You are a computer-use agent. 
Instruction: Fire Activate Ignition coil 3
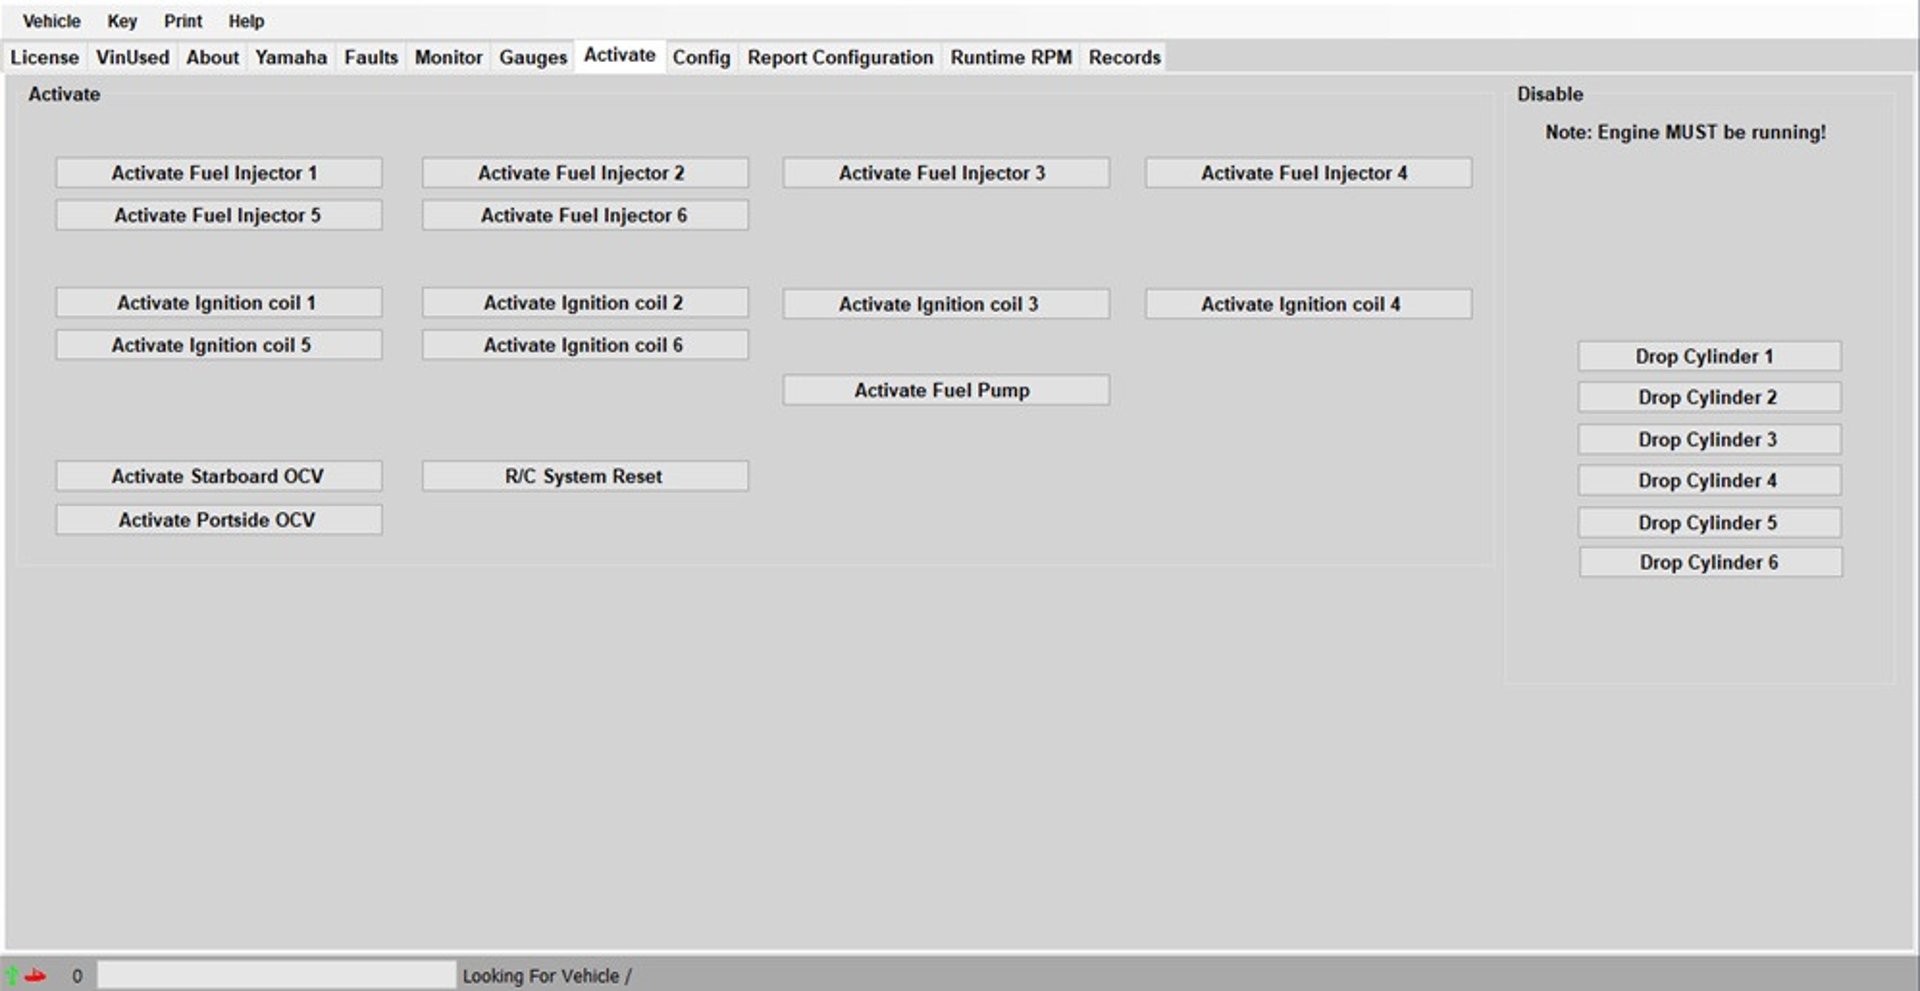(x=946, y=304)
